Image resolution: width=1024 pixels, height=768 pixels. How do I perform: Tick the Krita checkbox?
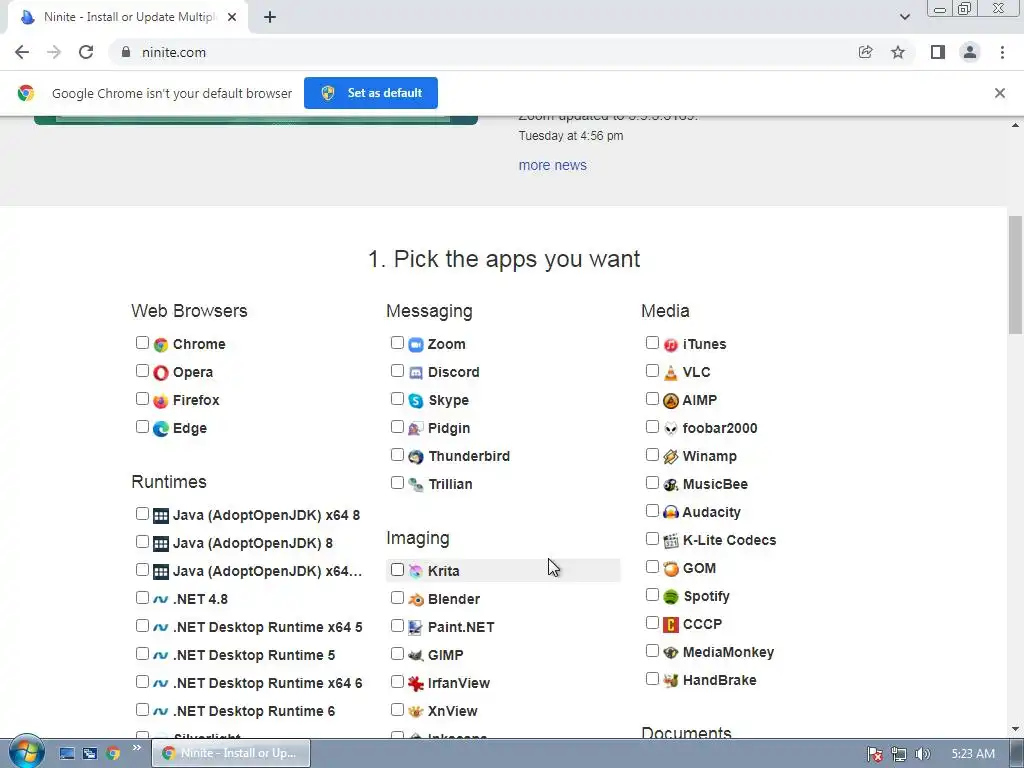click(x=397, y=570)
